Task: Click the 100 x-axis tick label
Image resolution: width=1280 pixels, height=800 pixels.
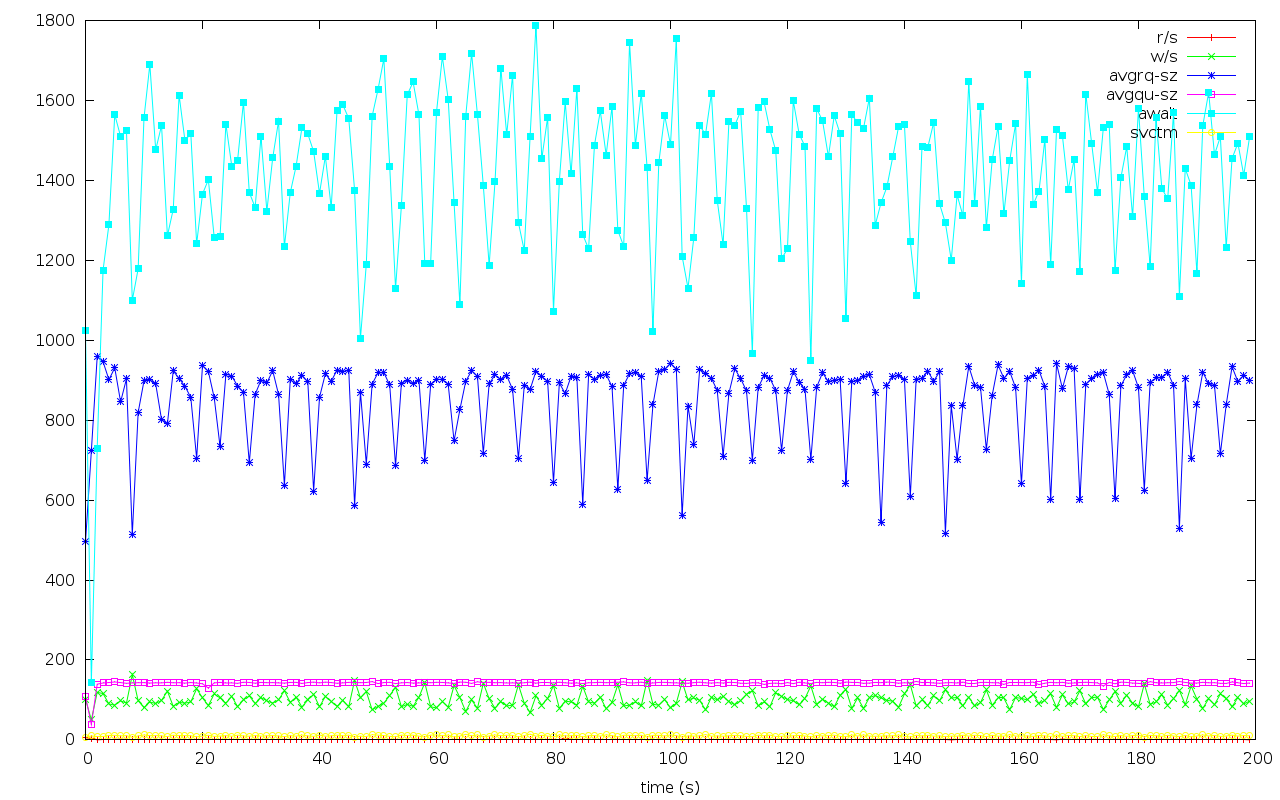Action: pos(671,759)
